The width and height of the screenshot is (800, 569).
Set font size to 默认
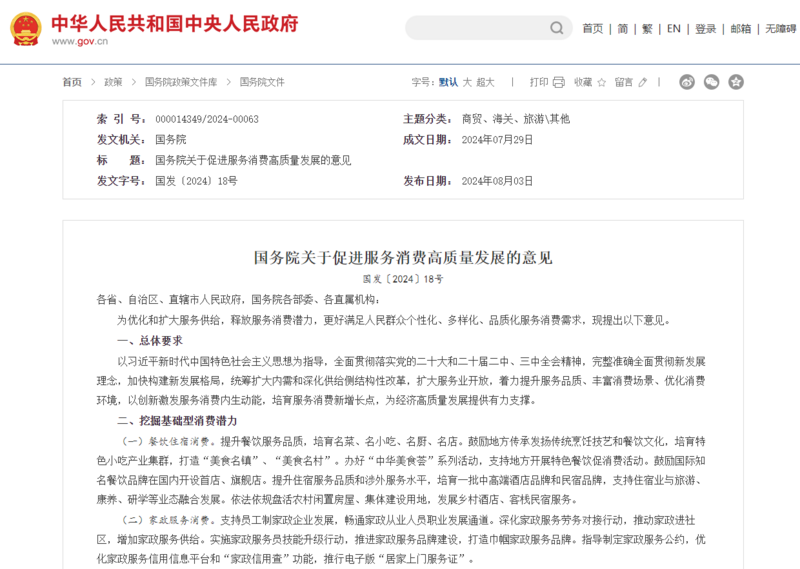pos(448,82)
